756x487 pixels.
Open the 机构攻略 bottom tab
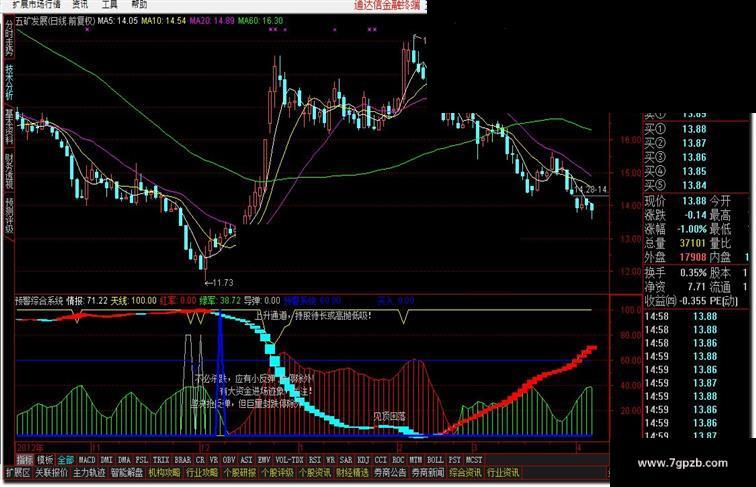click(x=164, y=473)
